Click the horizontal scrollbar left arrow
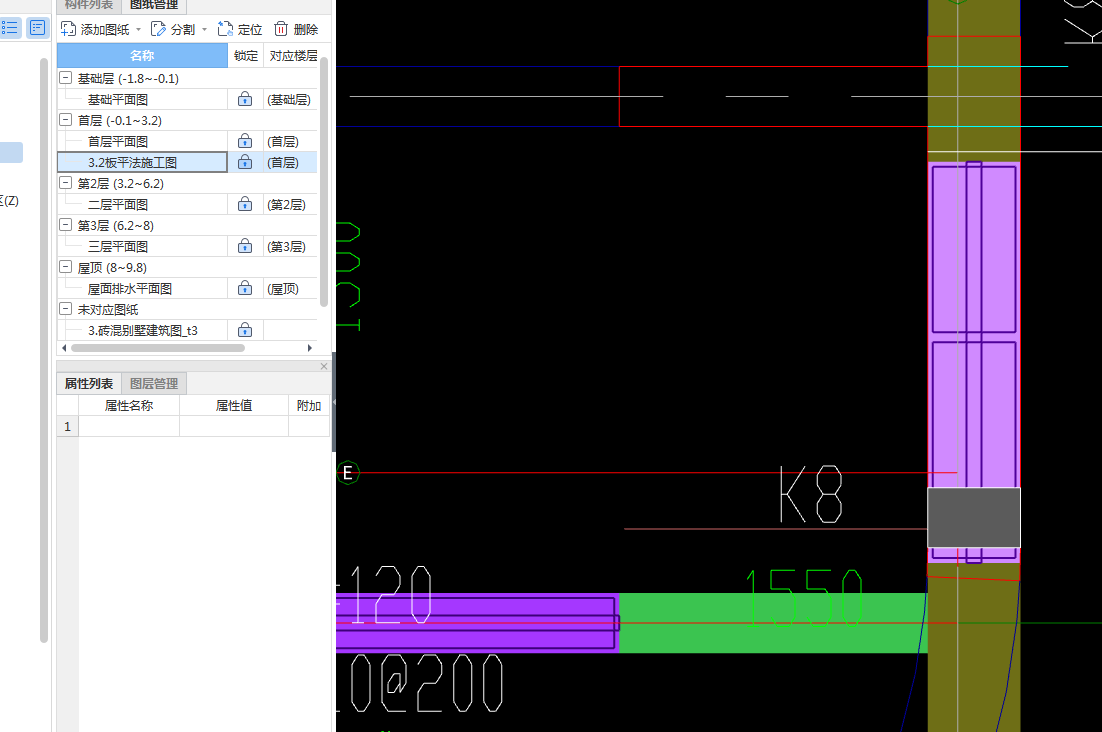1102x732 pixels. (x=64, y=348)
